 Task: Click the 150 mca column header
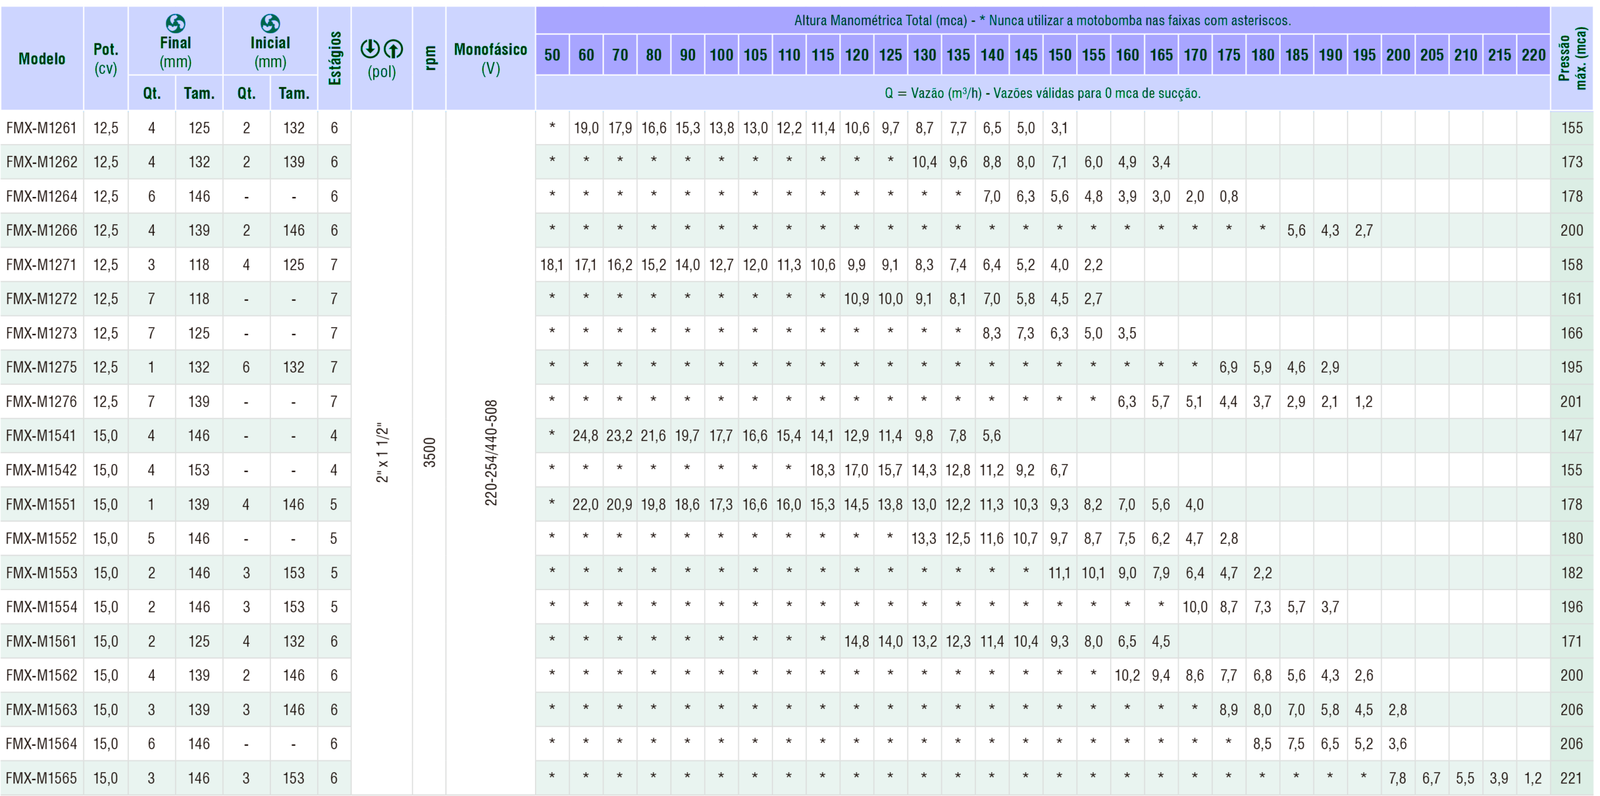click(1060, 55)
